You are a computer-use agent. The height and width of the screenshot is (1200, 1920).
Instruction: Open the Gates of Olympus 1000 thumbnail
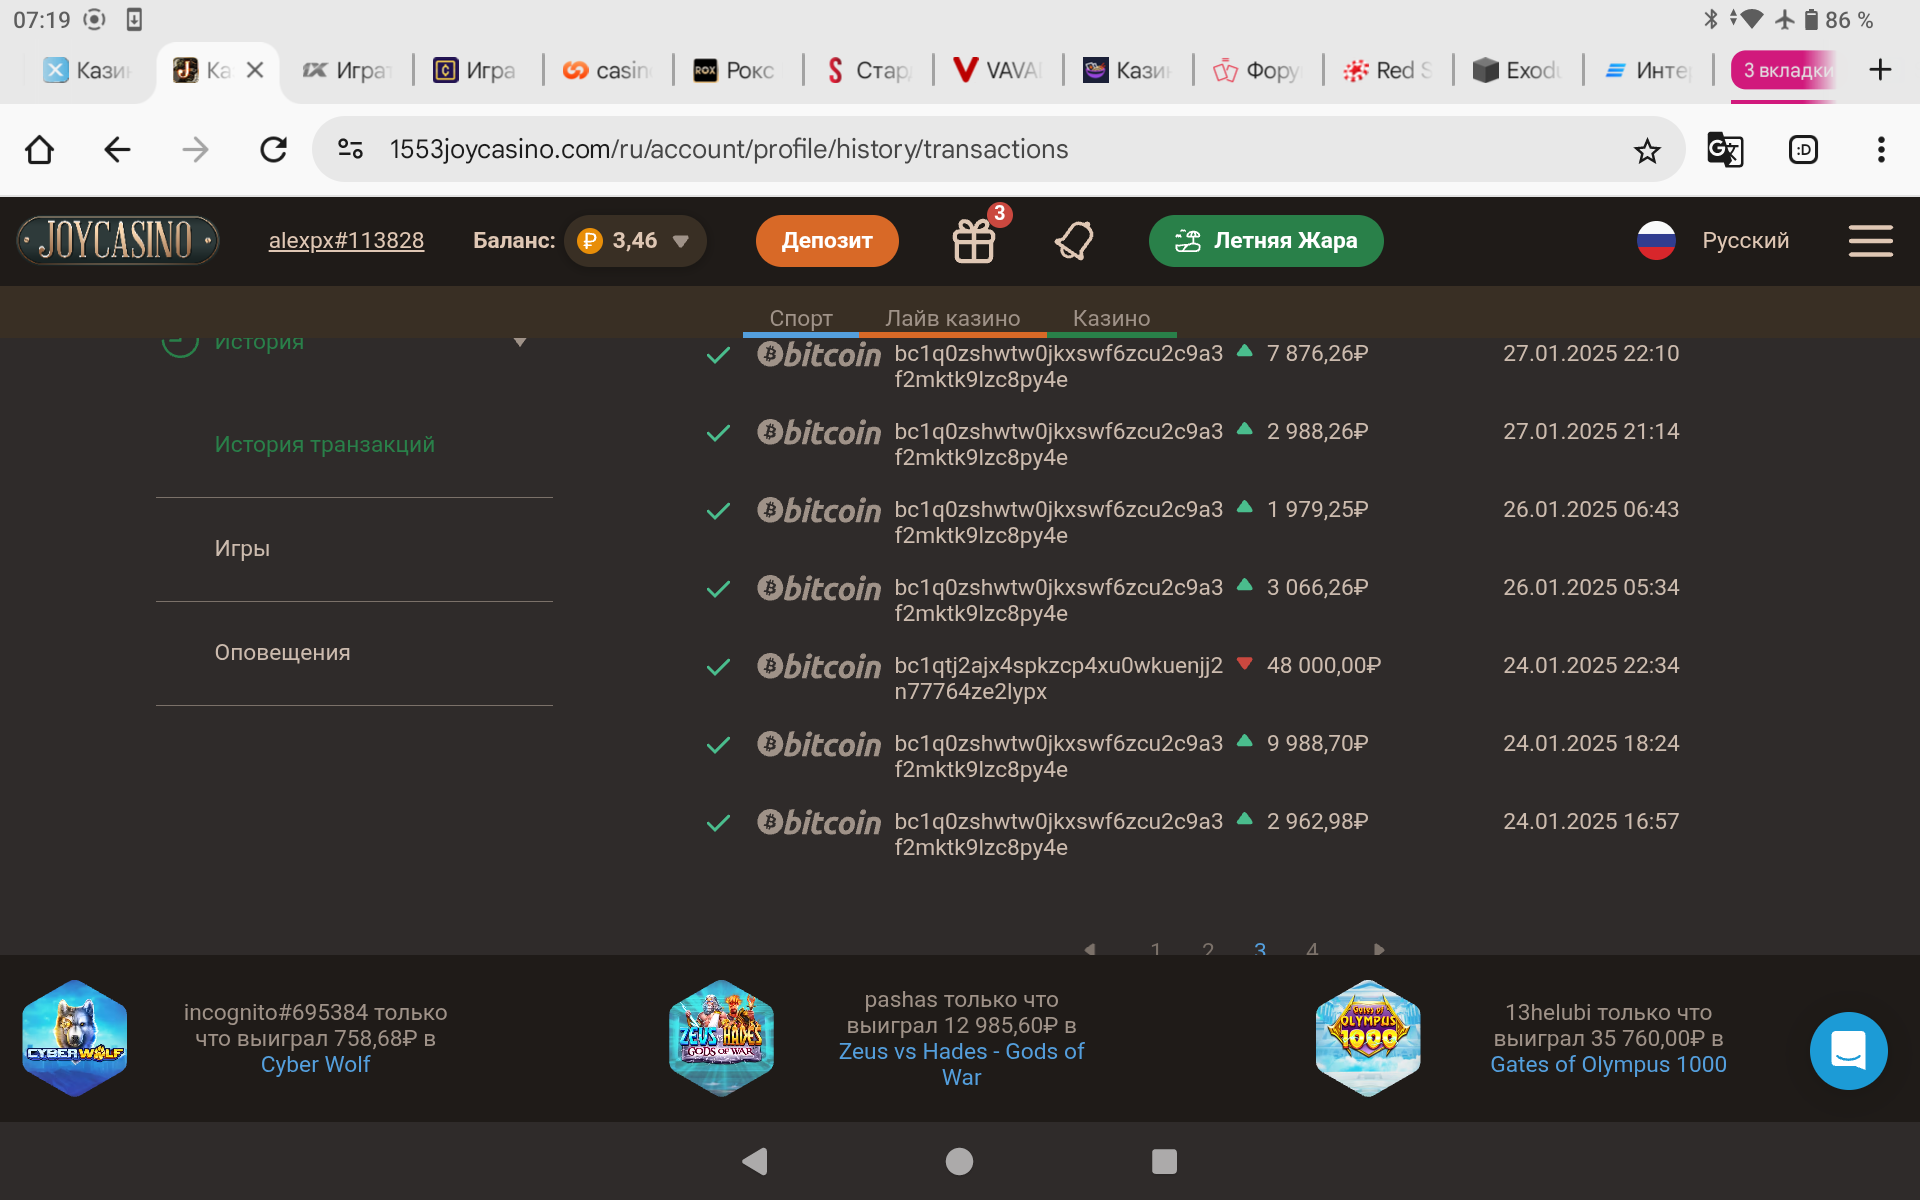click(x=1367, y=1038)
